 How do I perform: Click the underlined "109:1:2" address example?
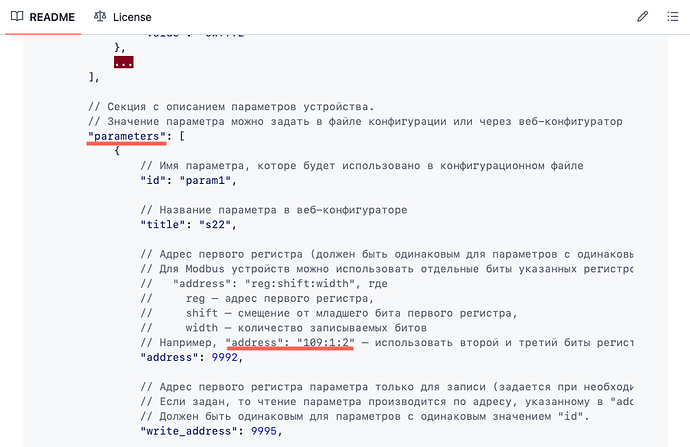290,342
